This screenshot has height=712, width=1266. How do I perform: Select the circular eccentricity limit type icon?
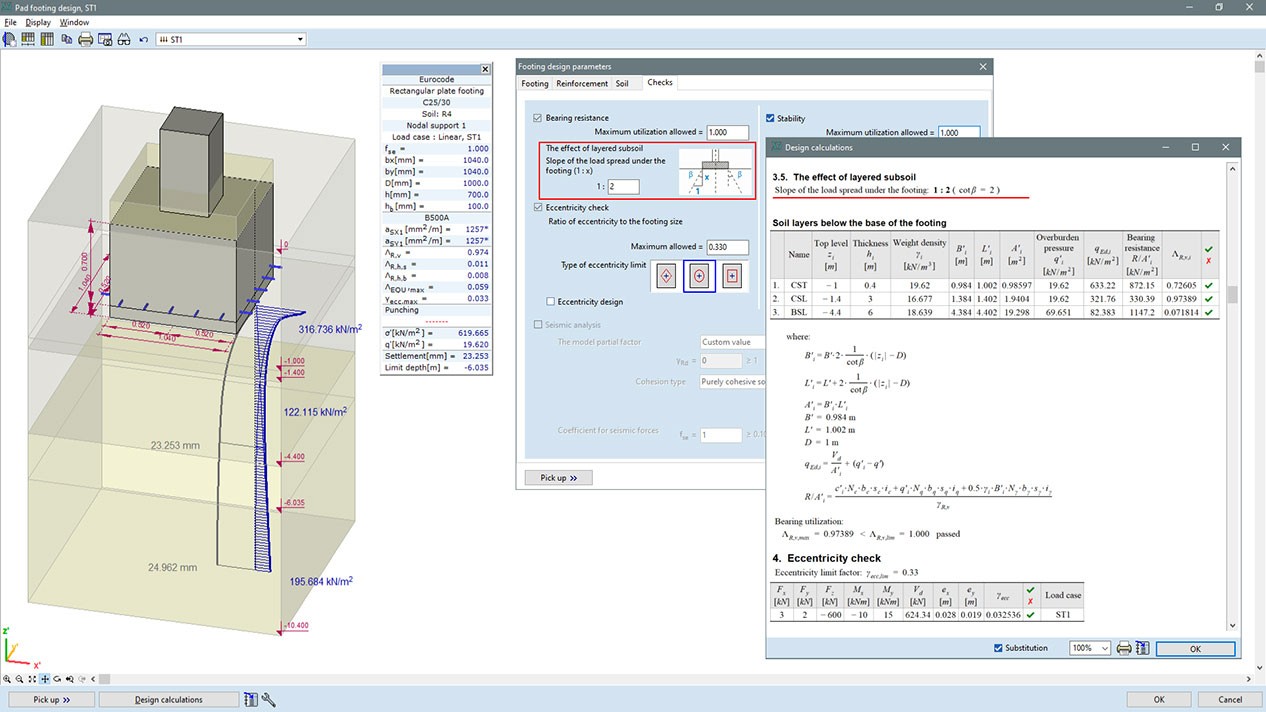coord(699,275)
